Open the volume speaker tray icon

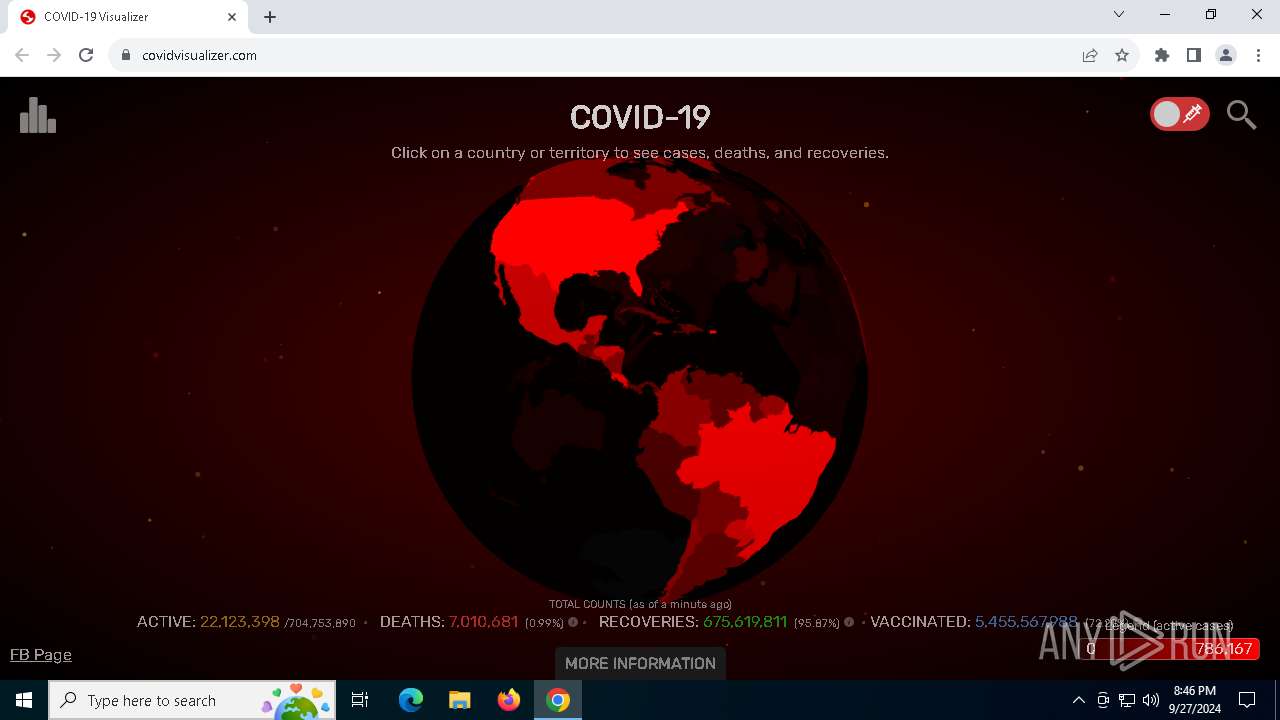1151,700
